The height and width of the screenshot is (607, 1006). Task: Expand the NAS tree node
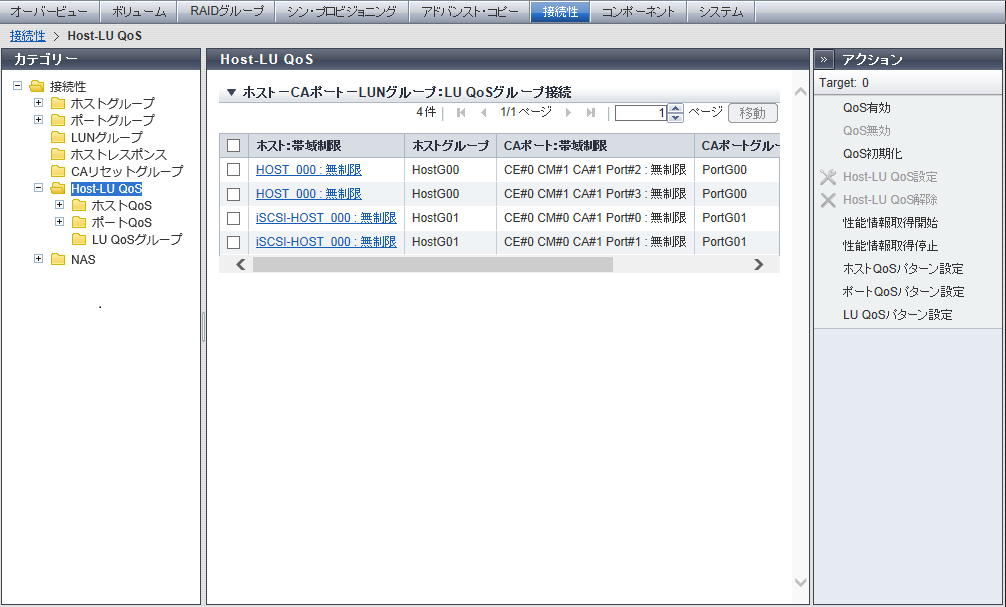(x=39, y=260)
